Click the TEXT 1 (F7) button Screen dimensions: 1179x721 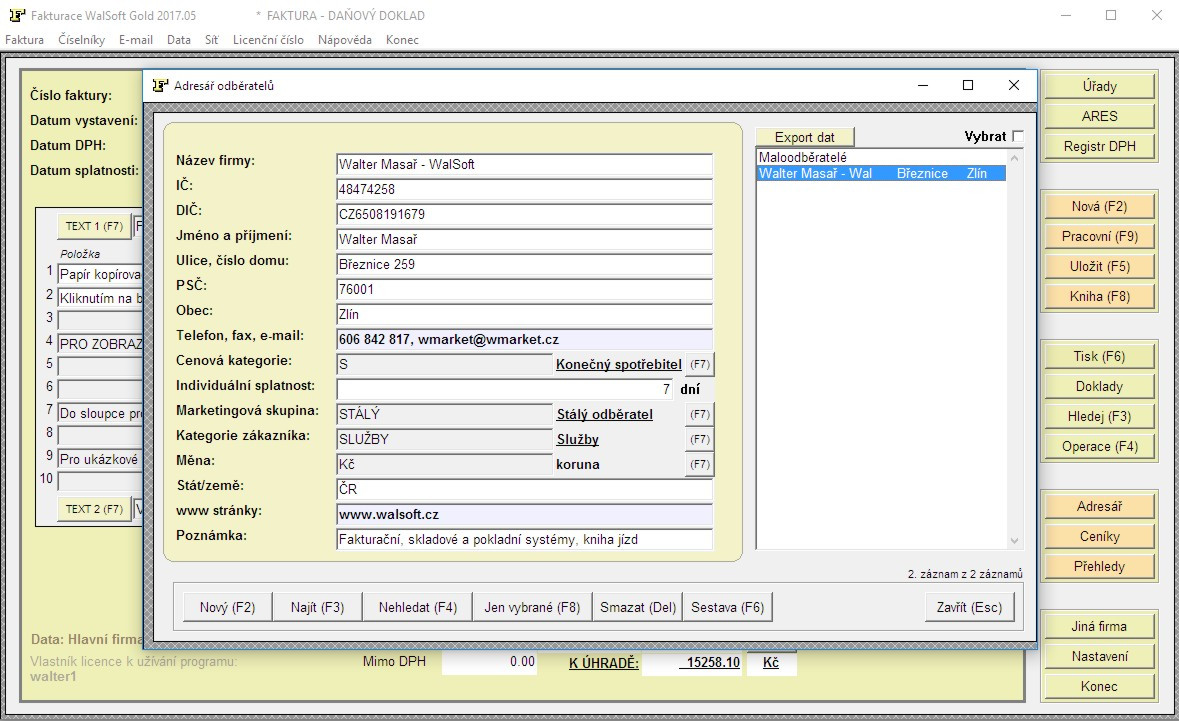[x=94, y=226]
